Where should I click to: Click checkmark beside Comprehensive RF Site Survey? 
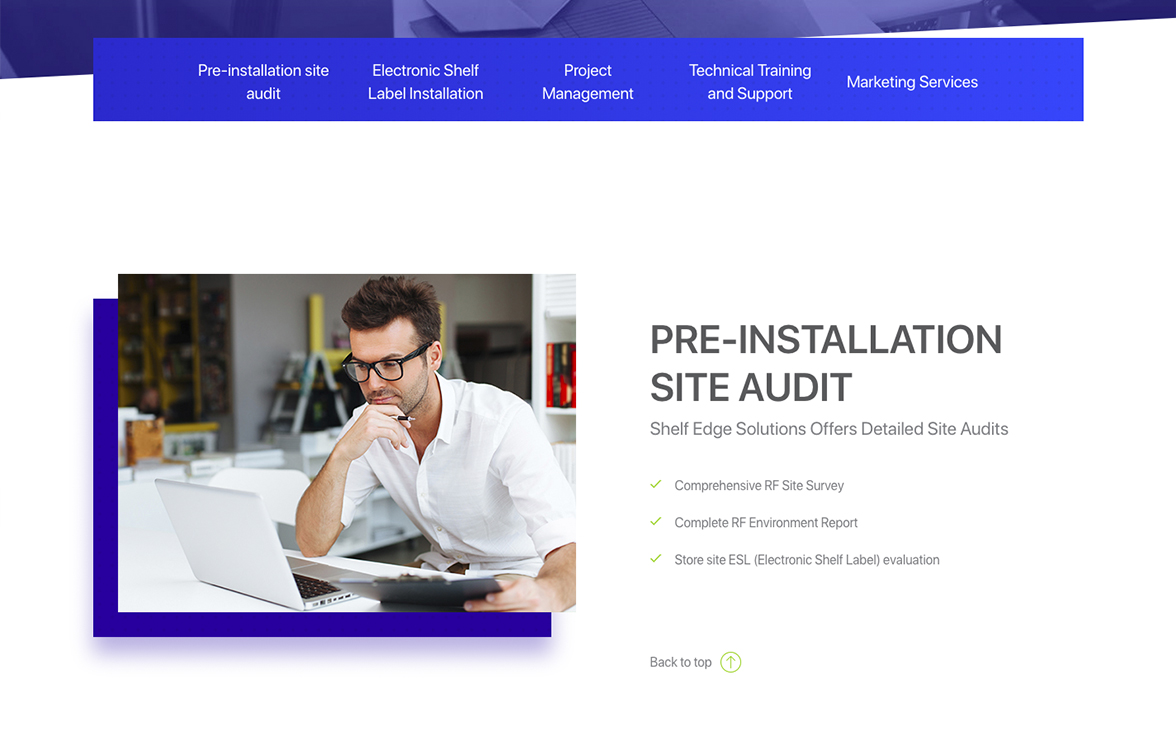[x=656, y=484]
